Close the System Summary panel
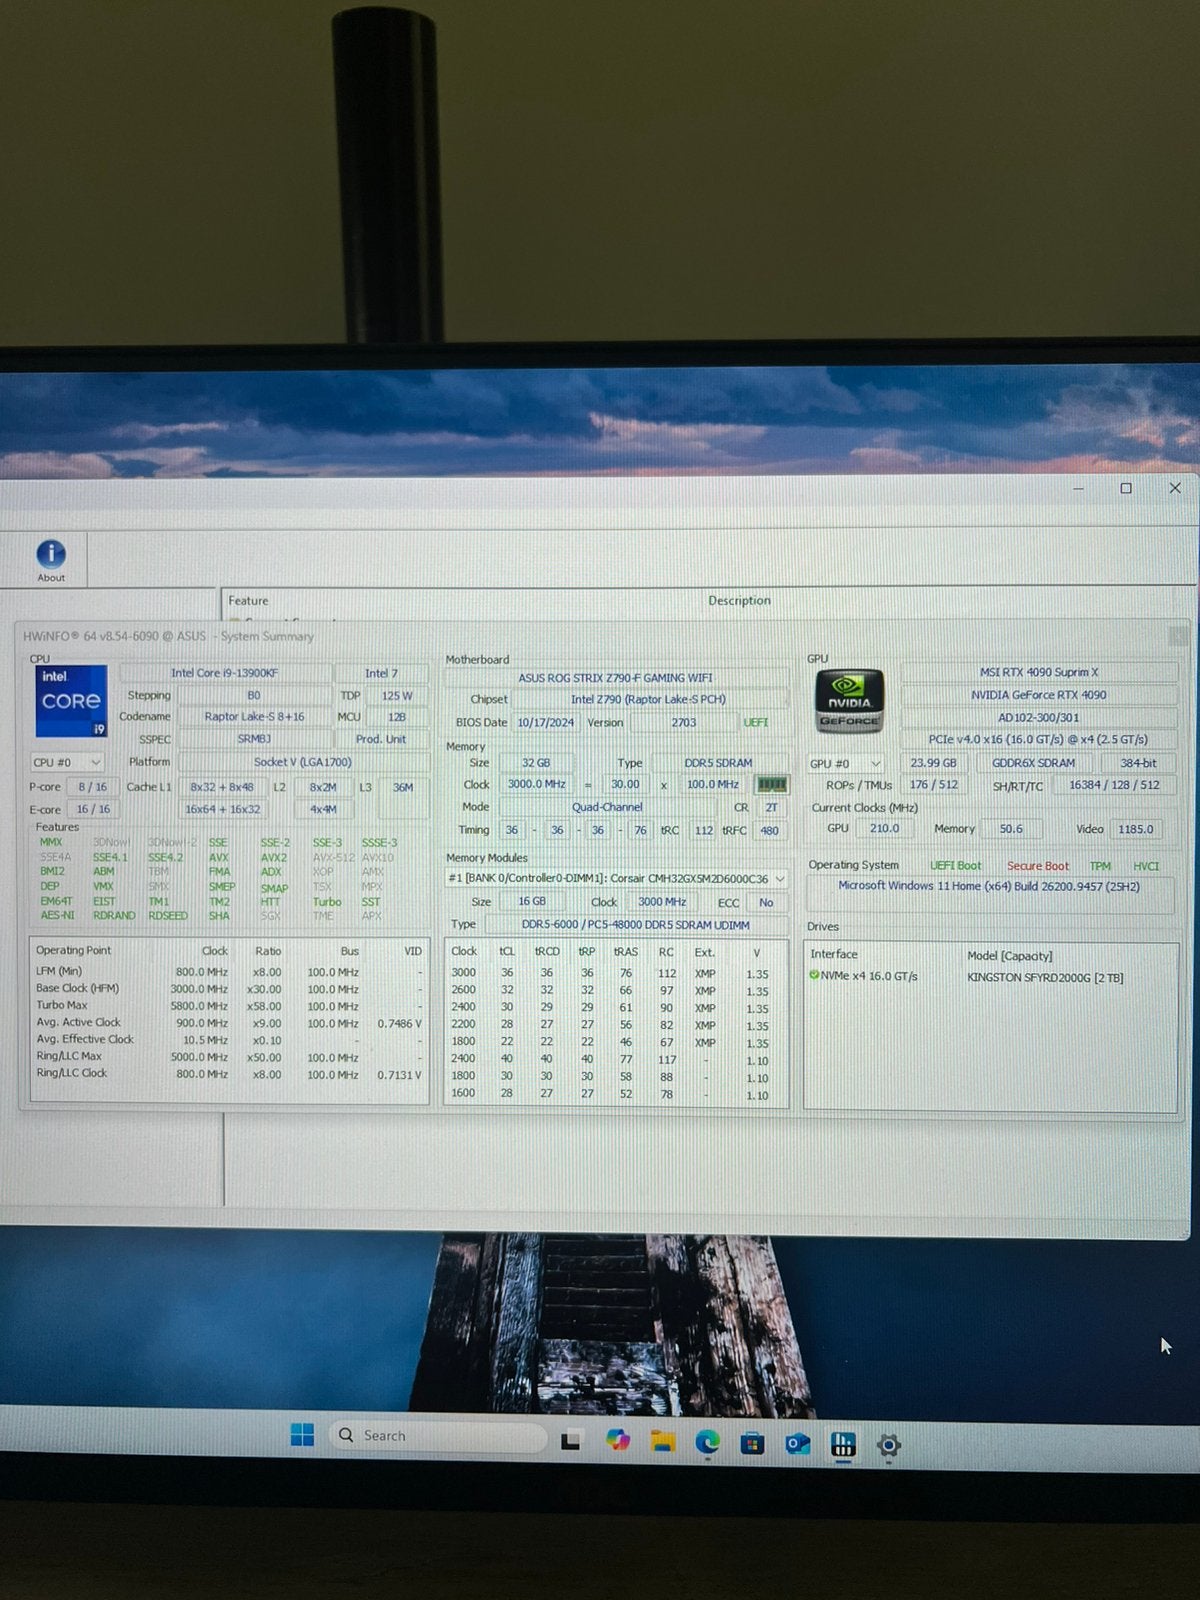 pyautogui.click(x=1177, y=636)
